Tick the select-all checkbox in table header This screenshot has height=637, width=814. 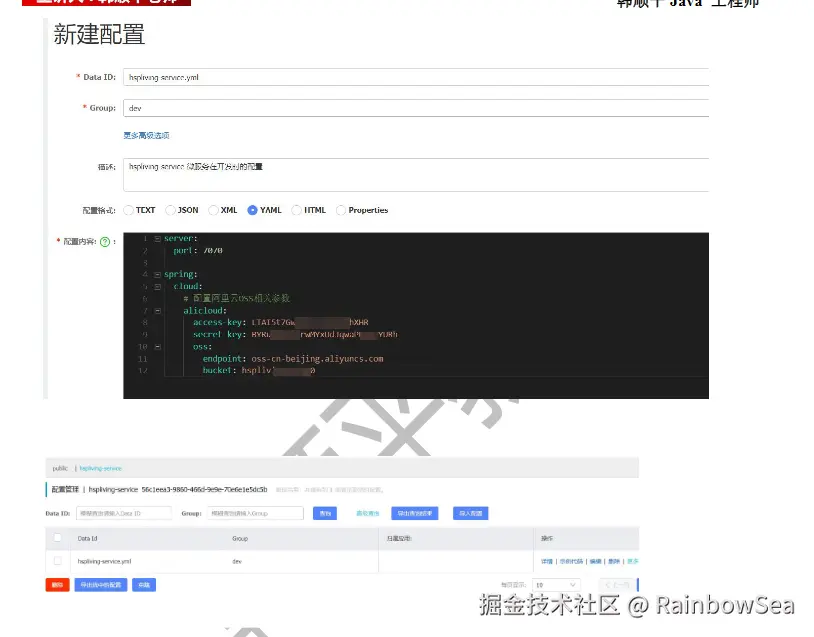point(58,538)
